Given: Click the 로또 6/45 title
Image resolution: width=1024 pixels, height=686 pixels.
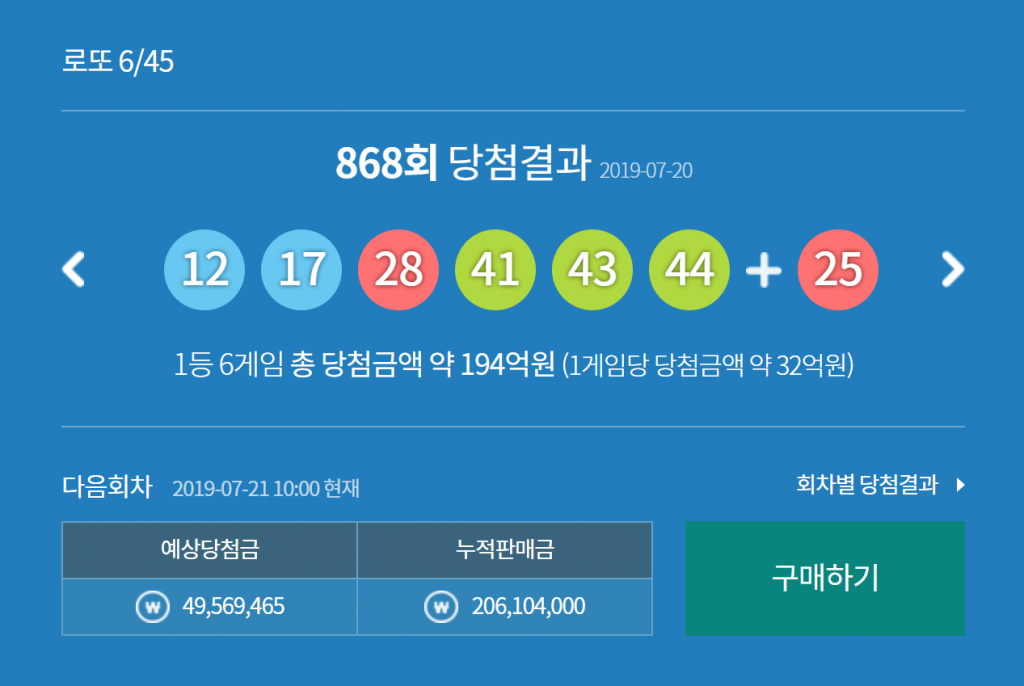Looking at the screenshot, I should click(118, 62).
